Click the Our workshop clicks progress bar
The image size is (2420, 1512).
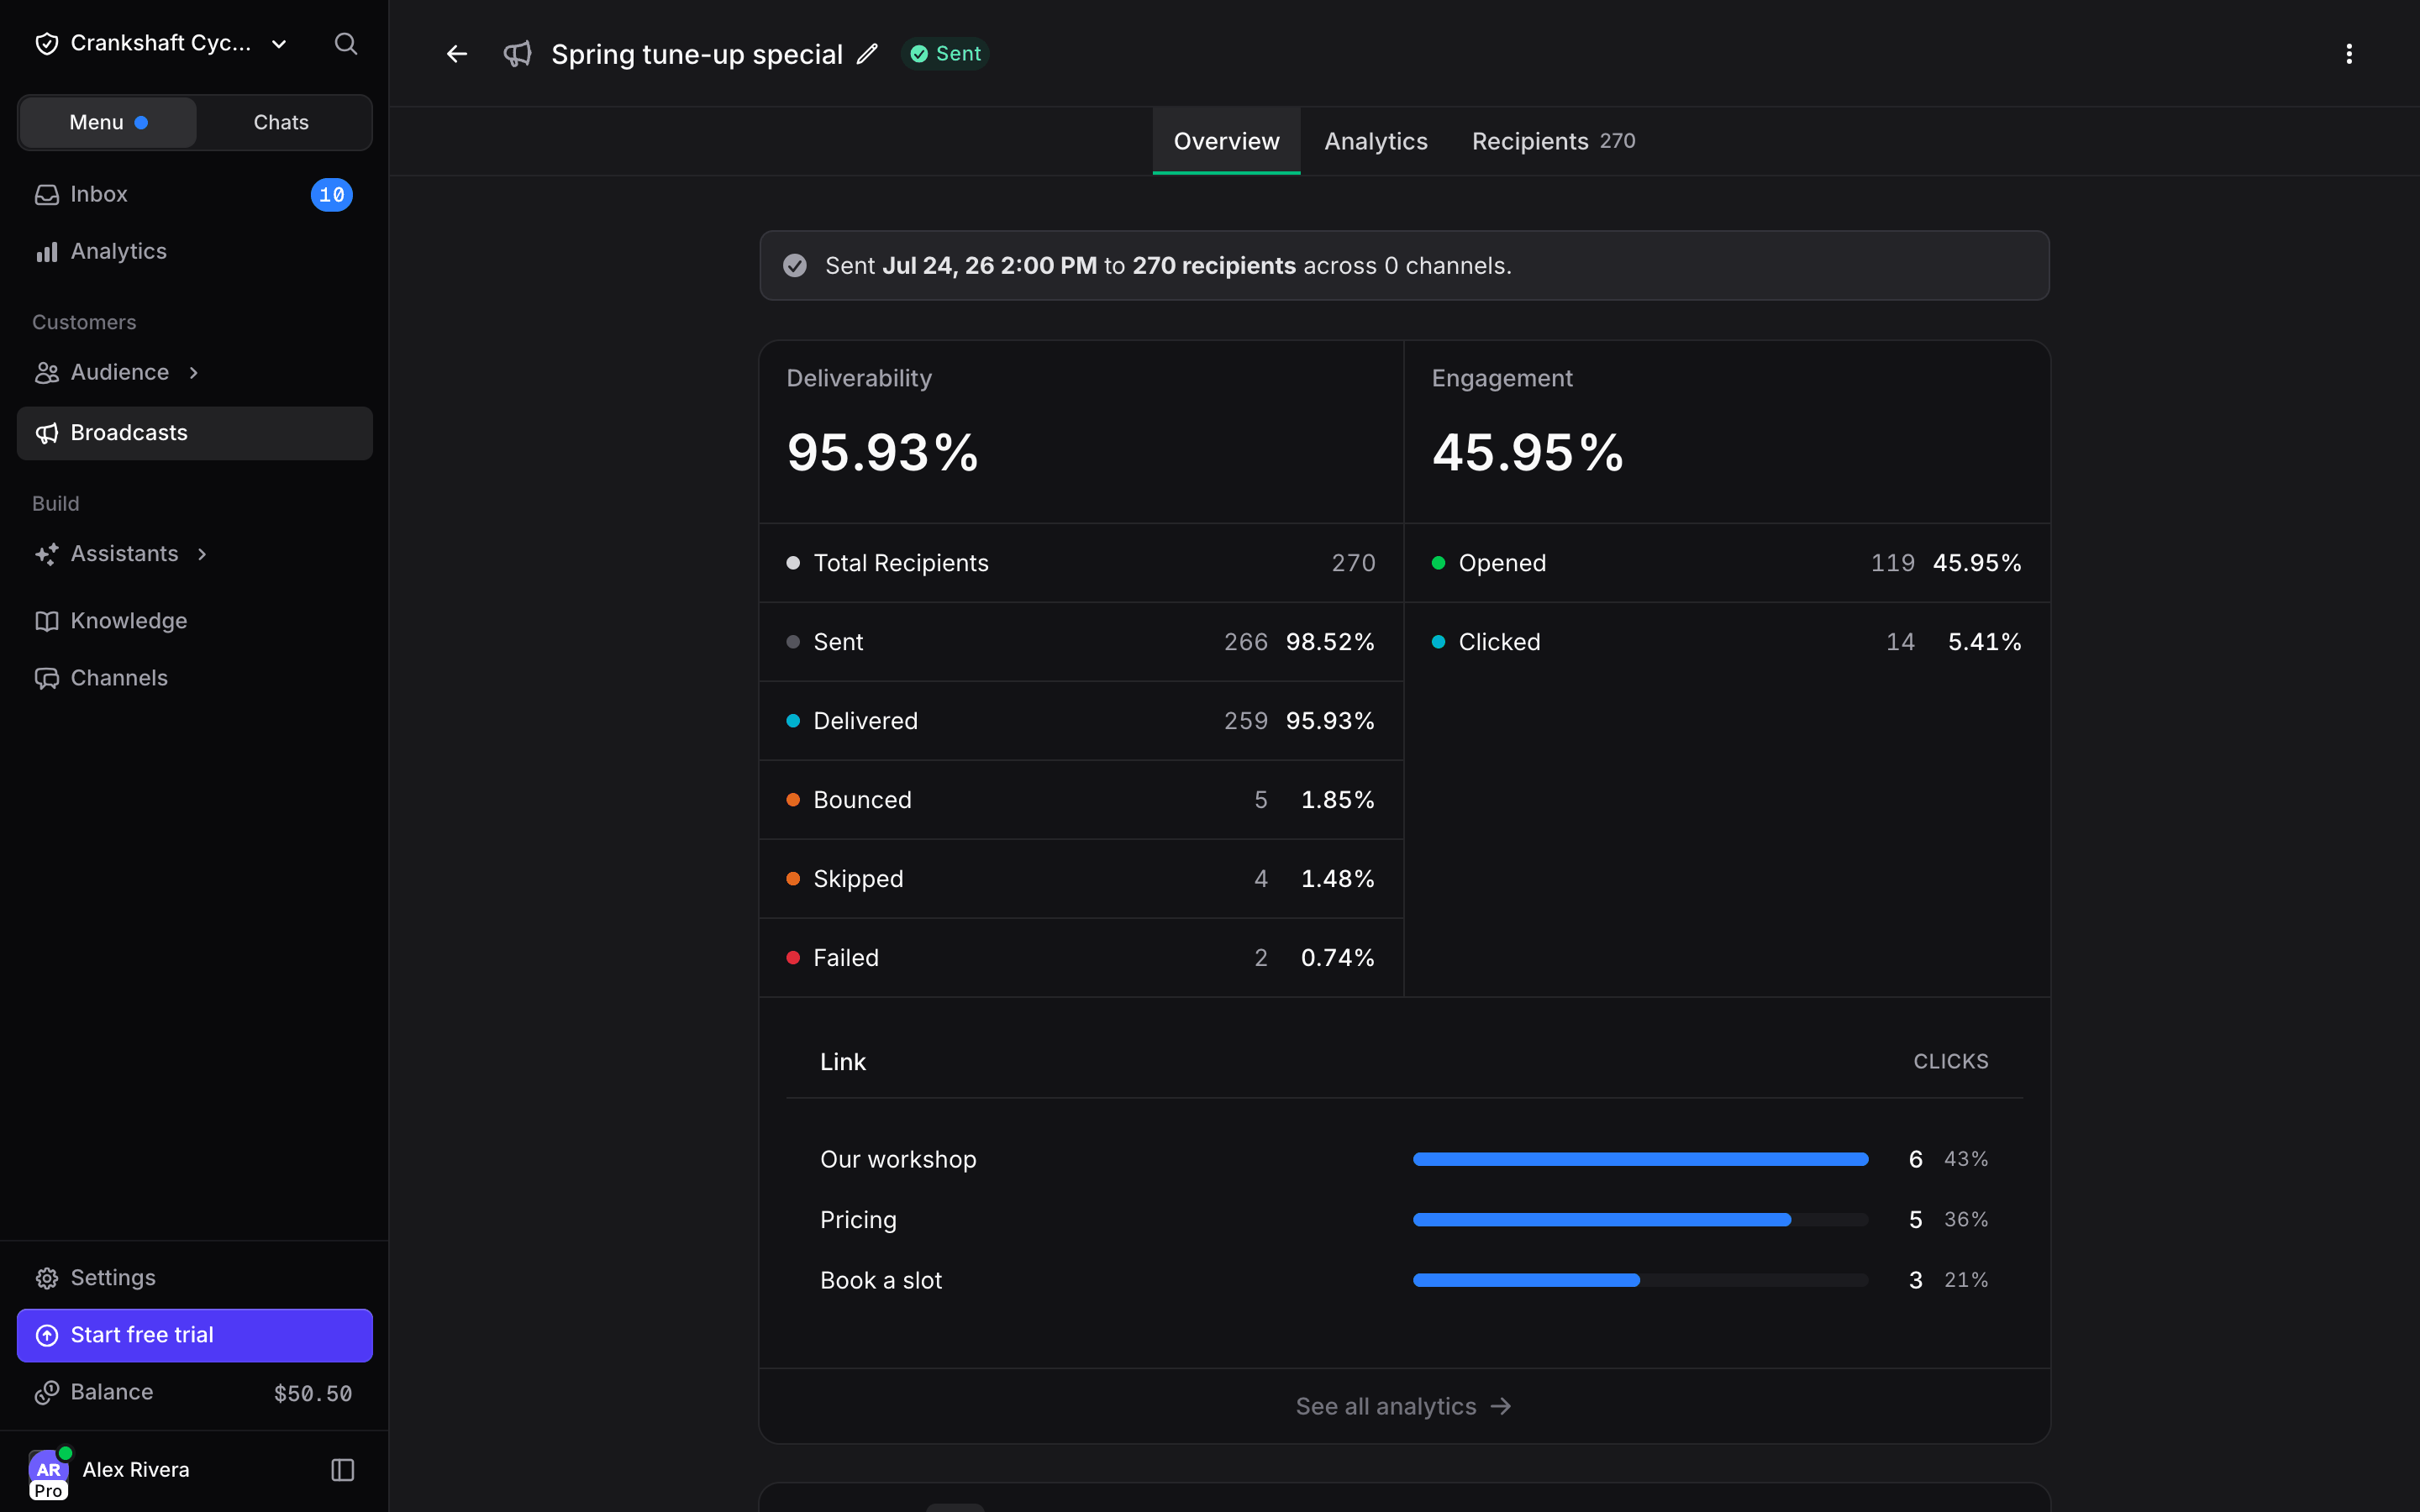[1640, 1159]
